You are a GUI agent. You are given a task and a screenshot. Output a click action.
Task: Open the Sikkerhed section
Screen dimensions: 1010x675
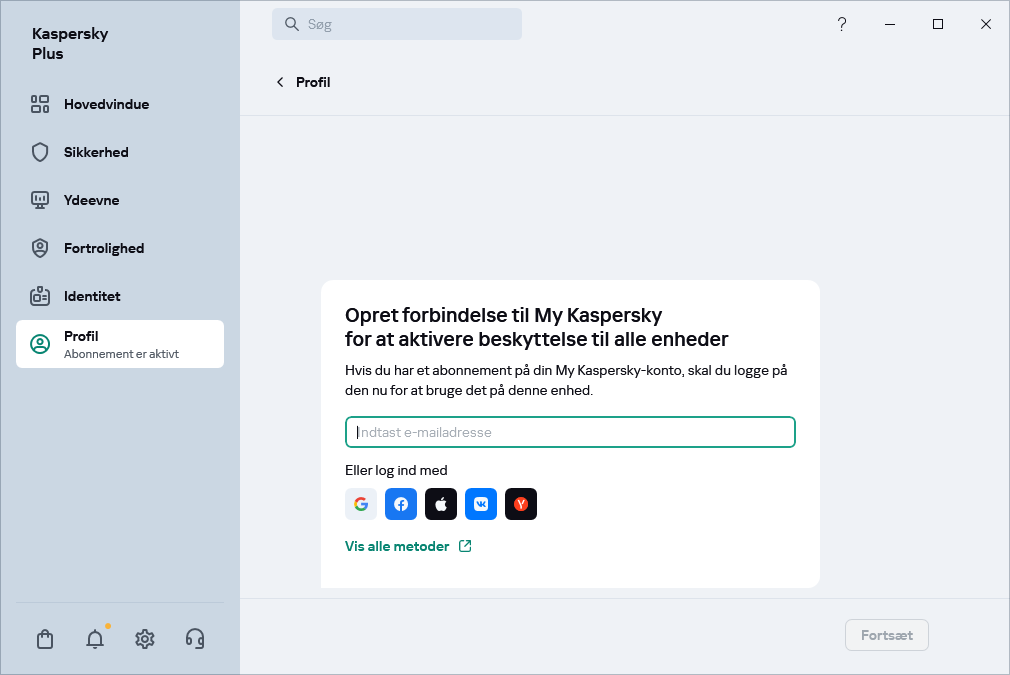pyautogui.click(x=96, y=152)
